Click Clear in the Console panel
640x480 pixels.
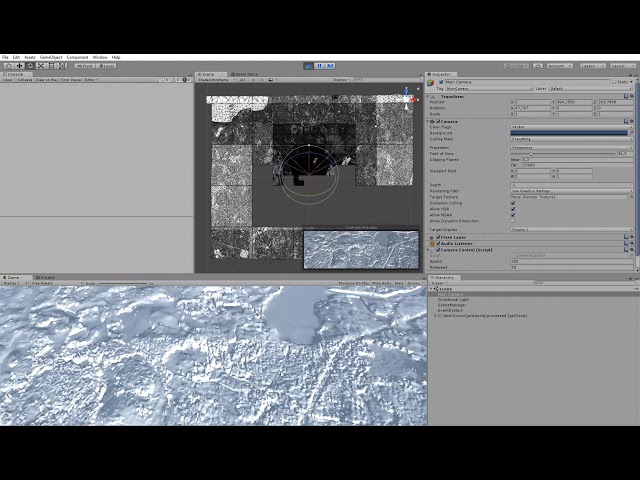pos(8,80)
